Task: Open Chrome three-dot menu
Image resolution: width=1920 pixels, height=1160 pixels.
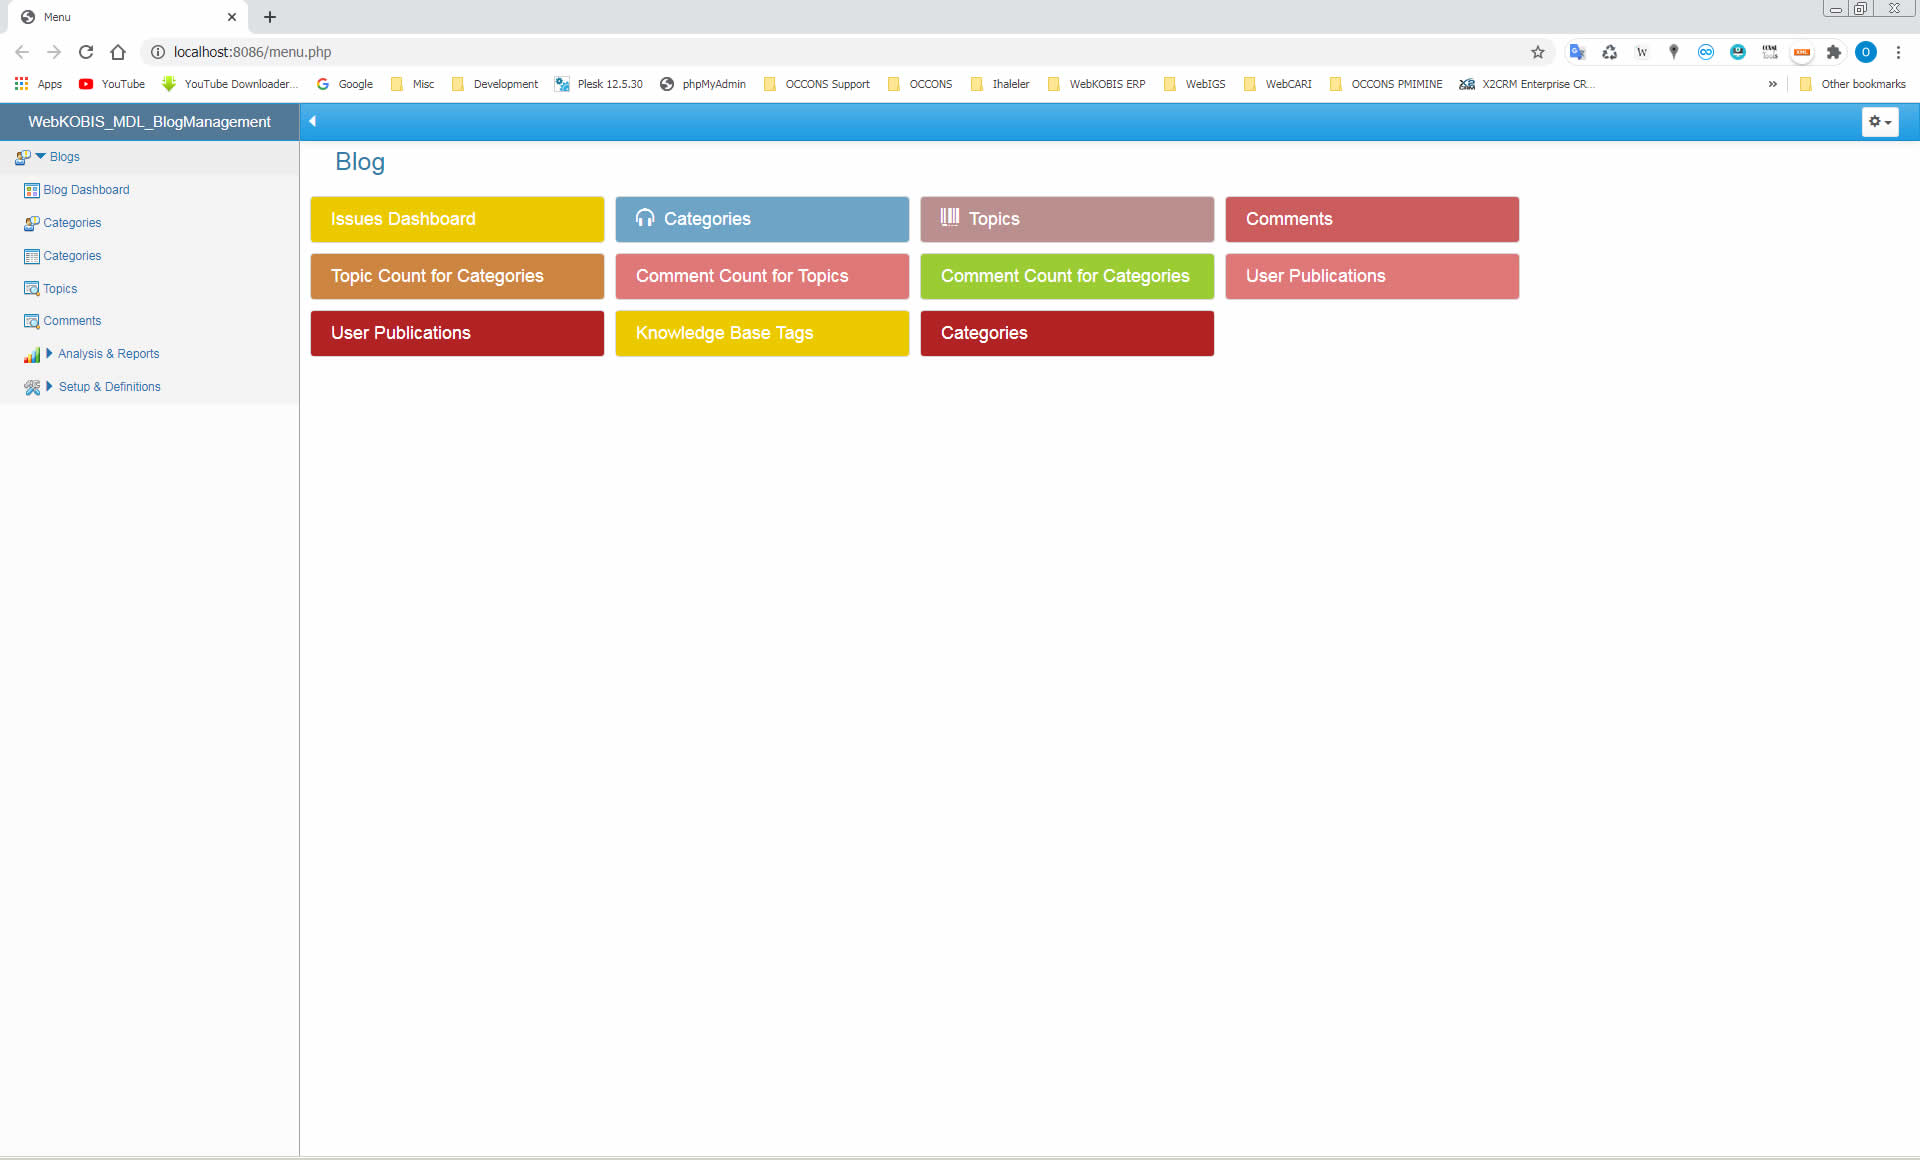Action: pos(1898,52)
